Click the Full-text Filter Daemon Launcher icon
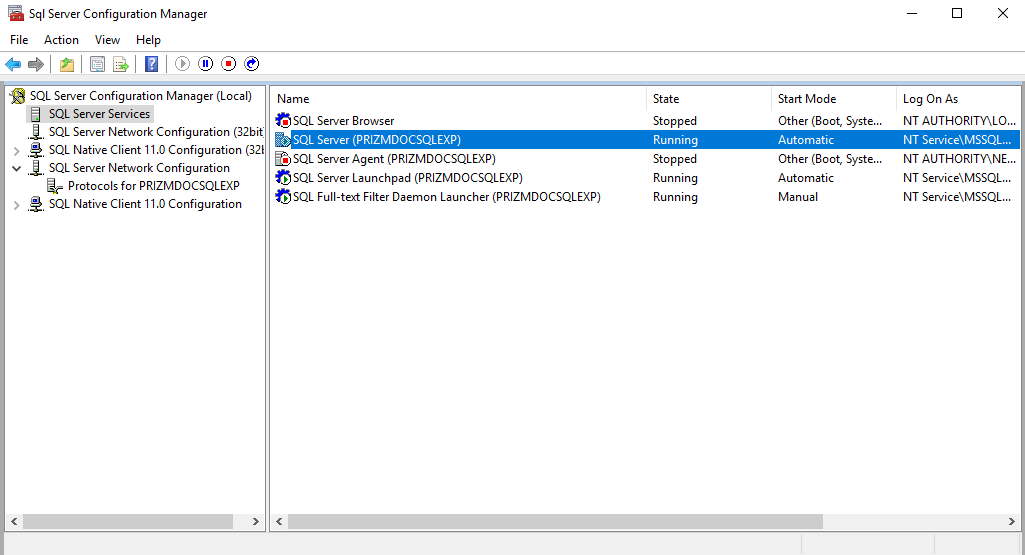 (283, 197)
